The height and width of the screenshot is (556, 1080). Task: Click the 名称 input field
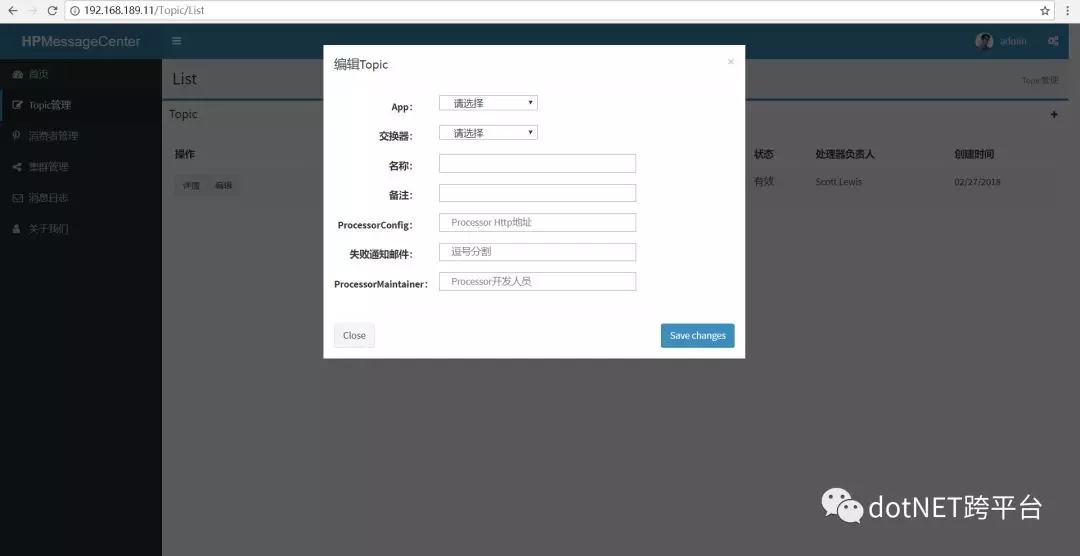click(x=537, y=164)
